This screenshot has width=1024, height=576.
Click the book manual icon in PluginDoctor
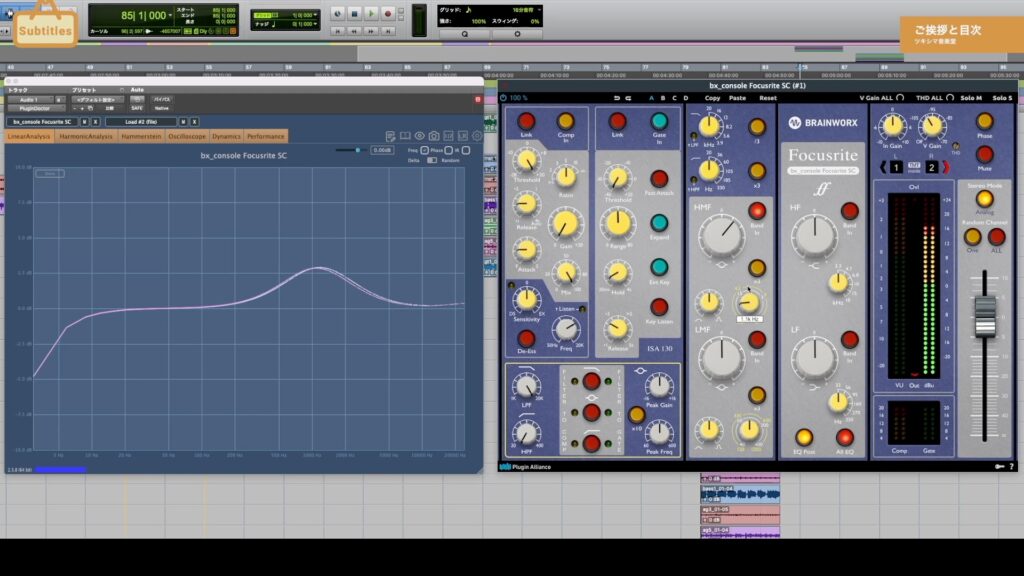point(405,136)
